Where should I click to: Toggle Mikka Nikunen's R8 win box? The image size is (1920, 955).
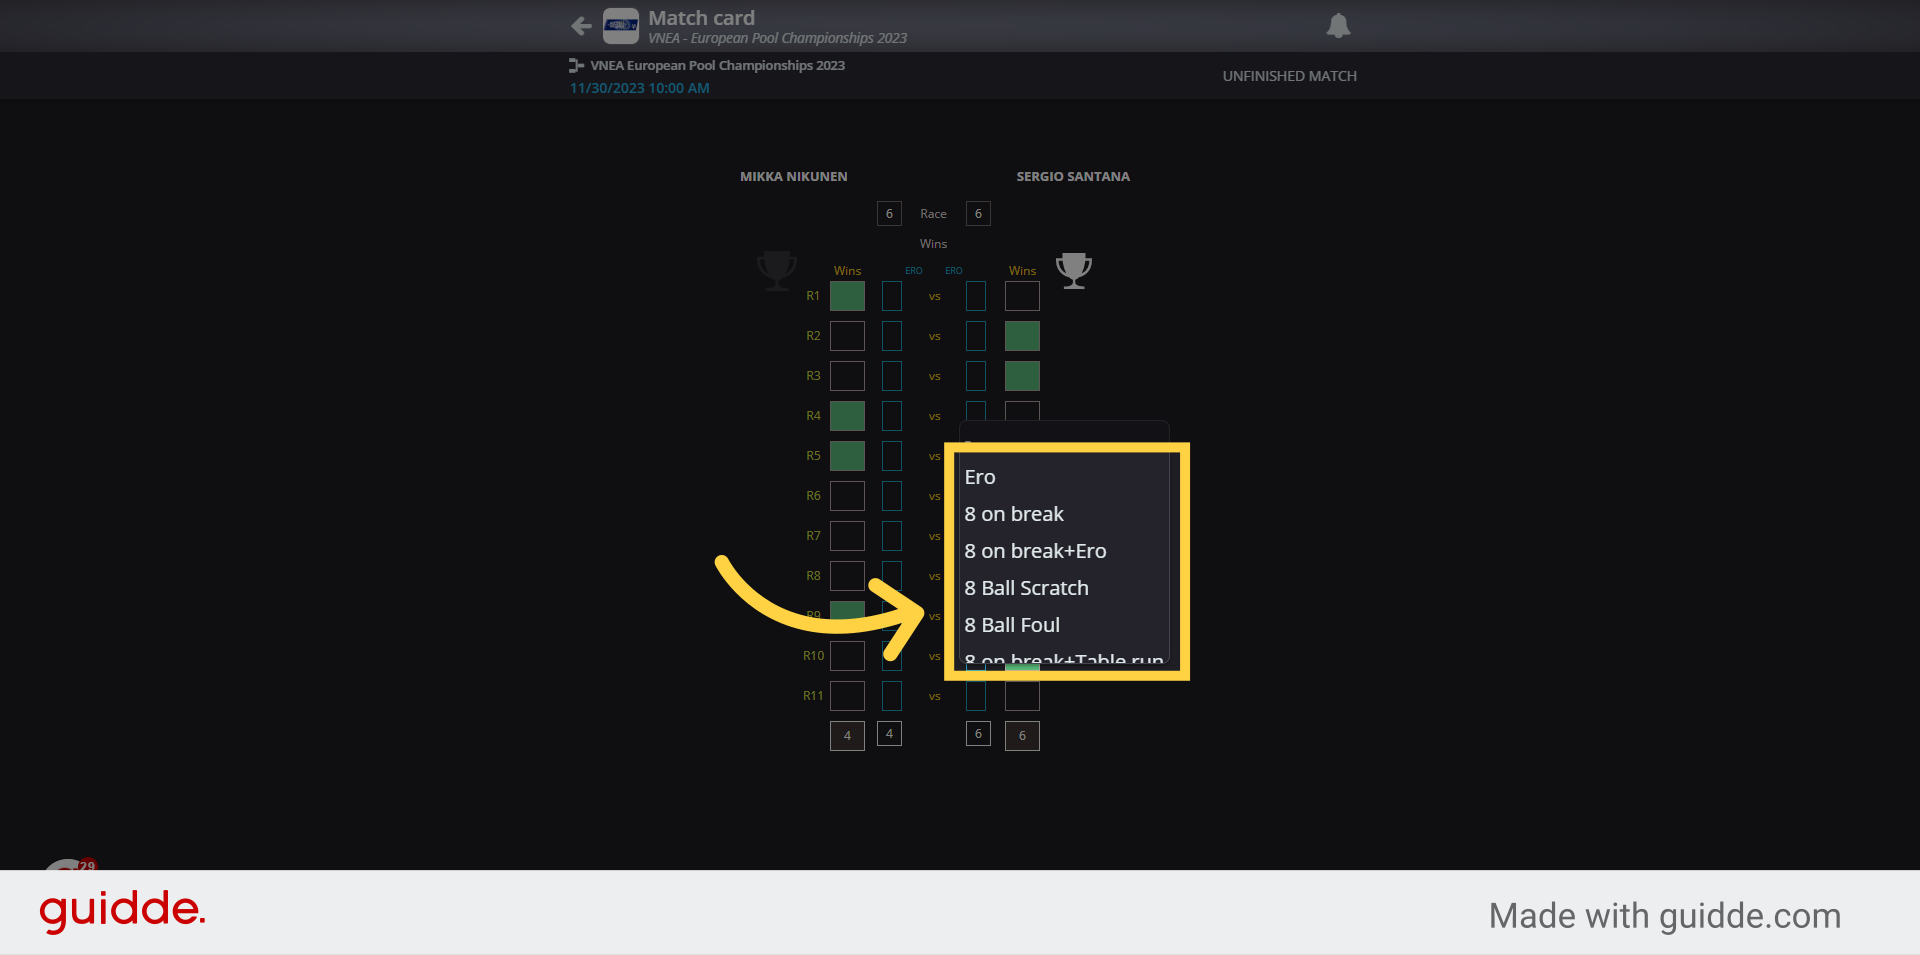[x=847, y=576]
